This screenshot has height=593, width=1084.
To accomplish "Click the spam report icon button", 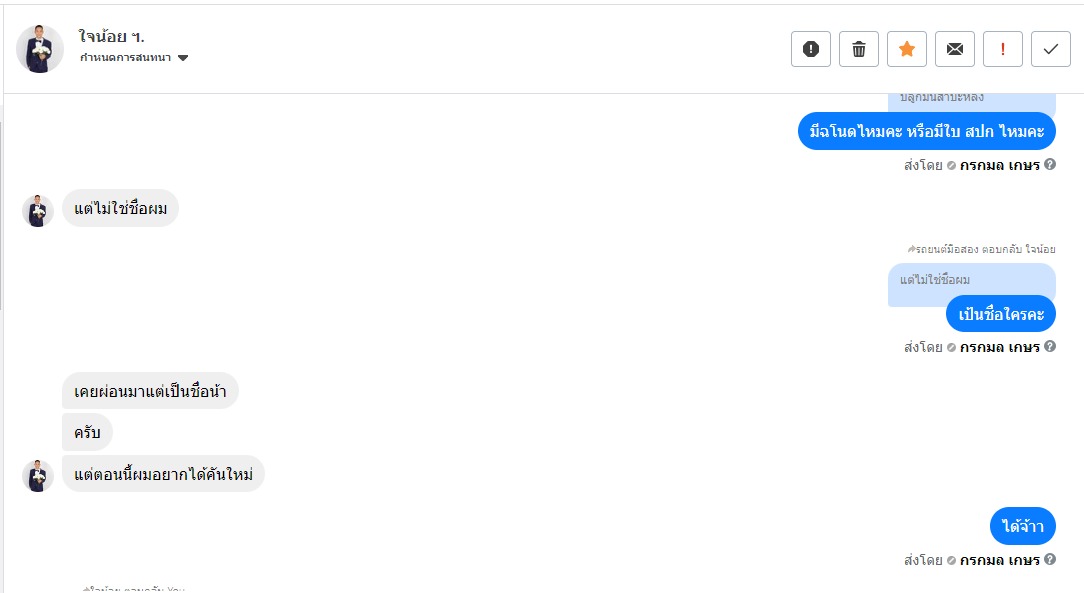I will coord(811,49).
